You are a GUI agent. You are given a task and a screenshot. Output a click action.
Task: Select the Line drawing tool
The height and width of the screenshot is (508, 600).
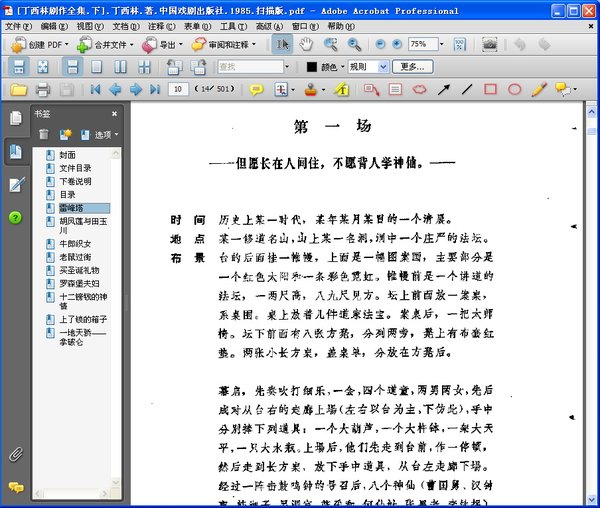pos(467,90)
